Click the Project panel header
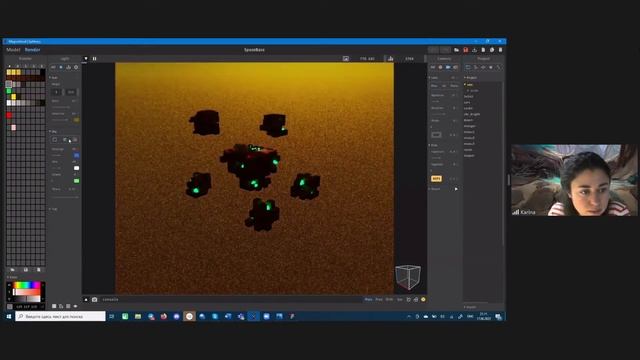This screenshot has width=640, height=360. (484, 59)
